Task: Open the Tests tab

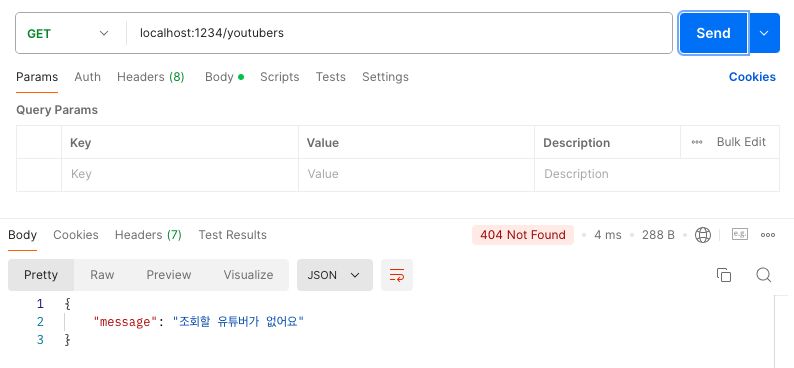Action: tap(331, 77)
